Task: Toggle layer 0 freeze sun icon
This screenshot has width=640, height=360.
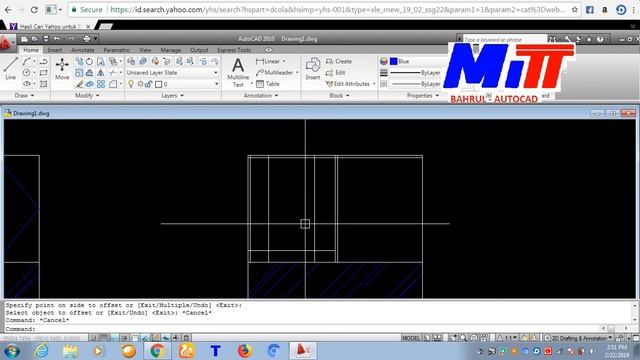Action: point(140,84)
